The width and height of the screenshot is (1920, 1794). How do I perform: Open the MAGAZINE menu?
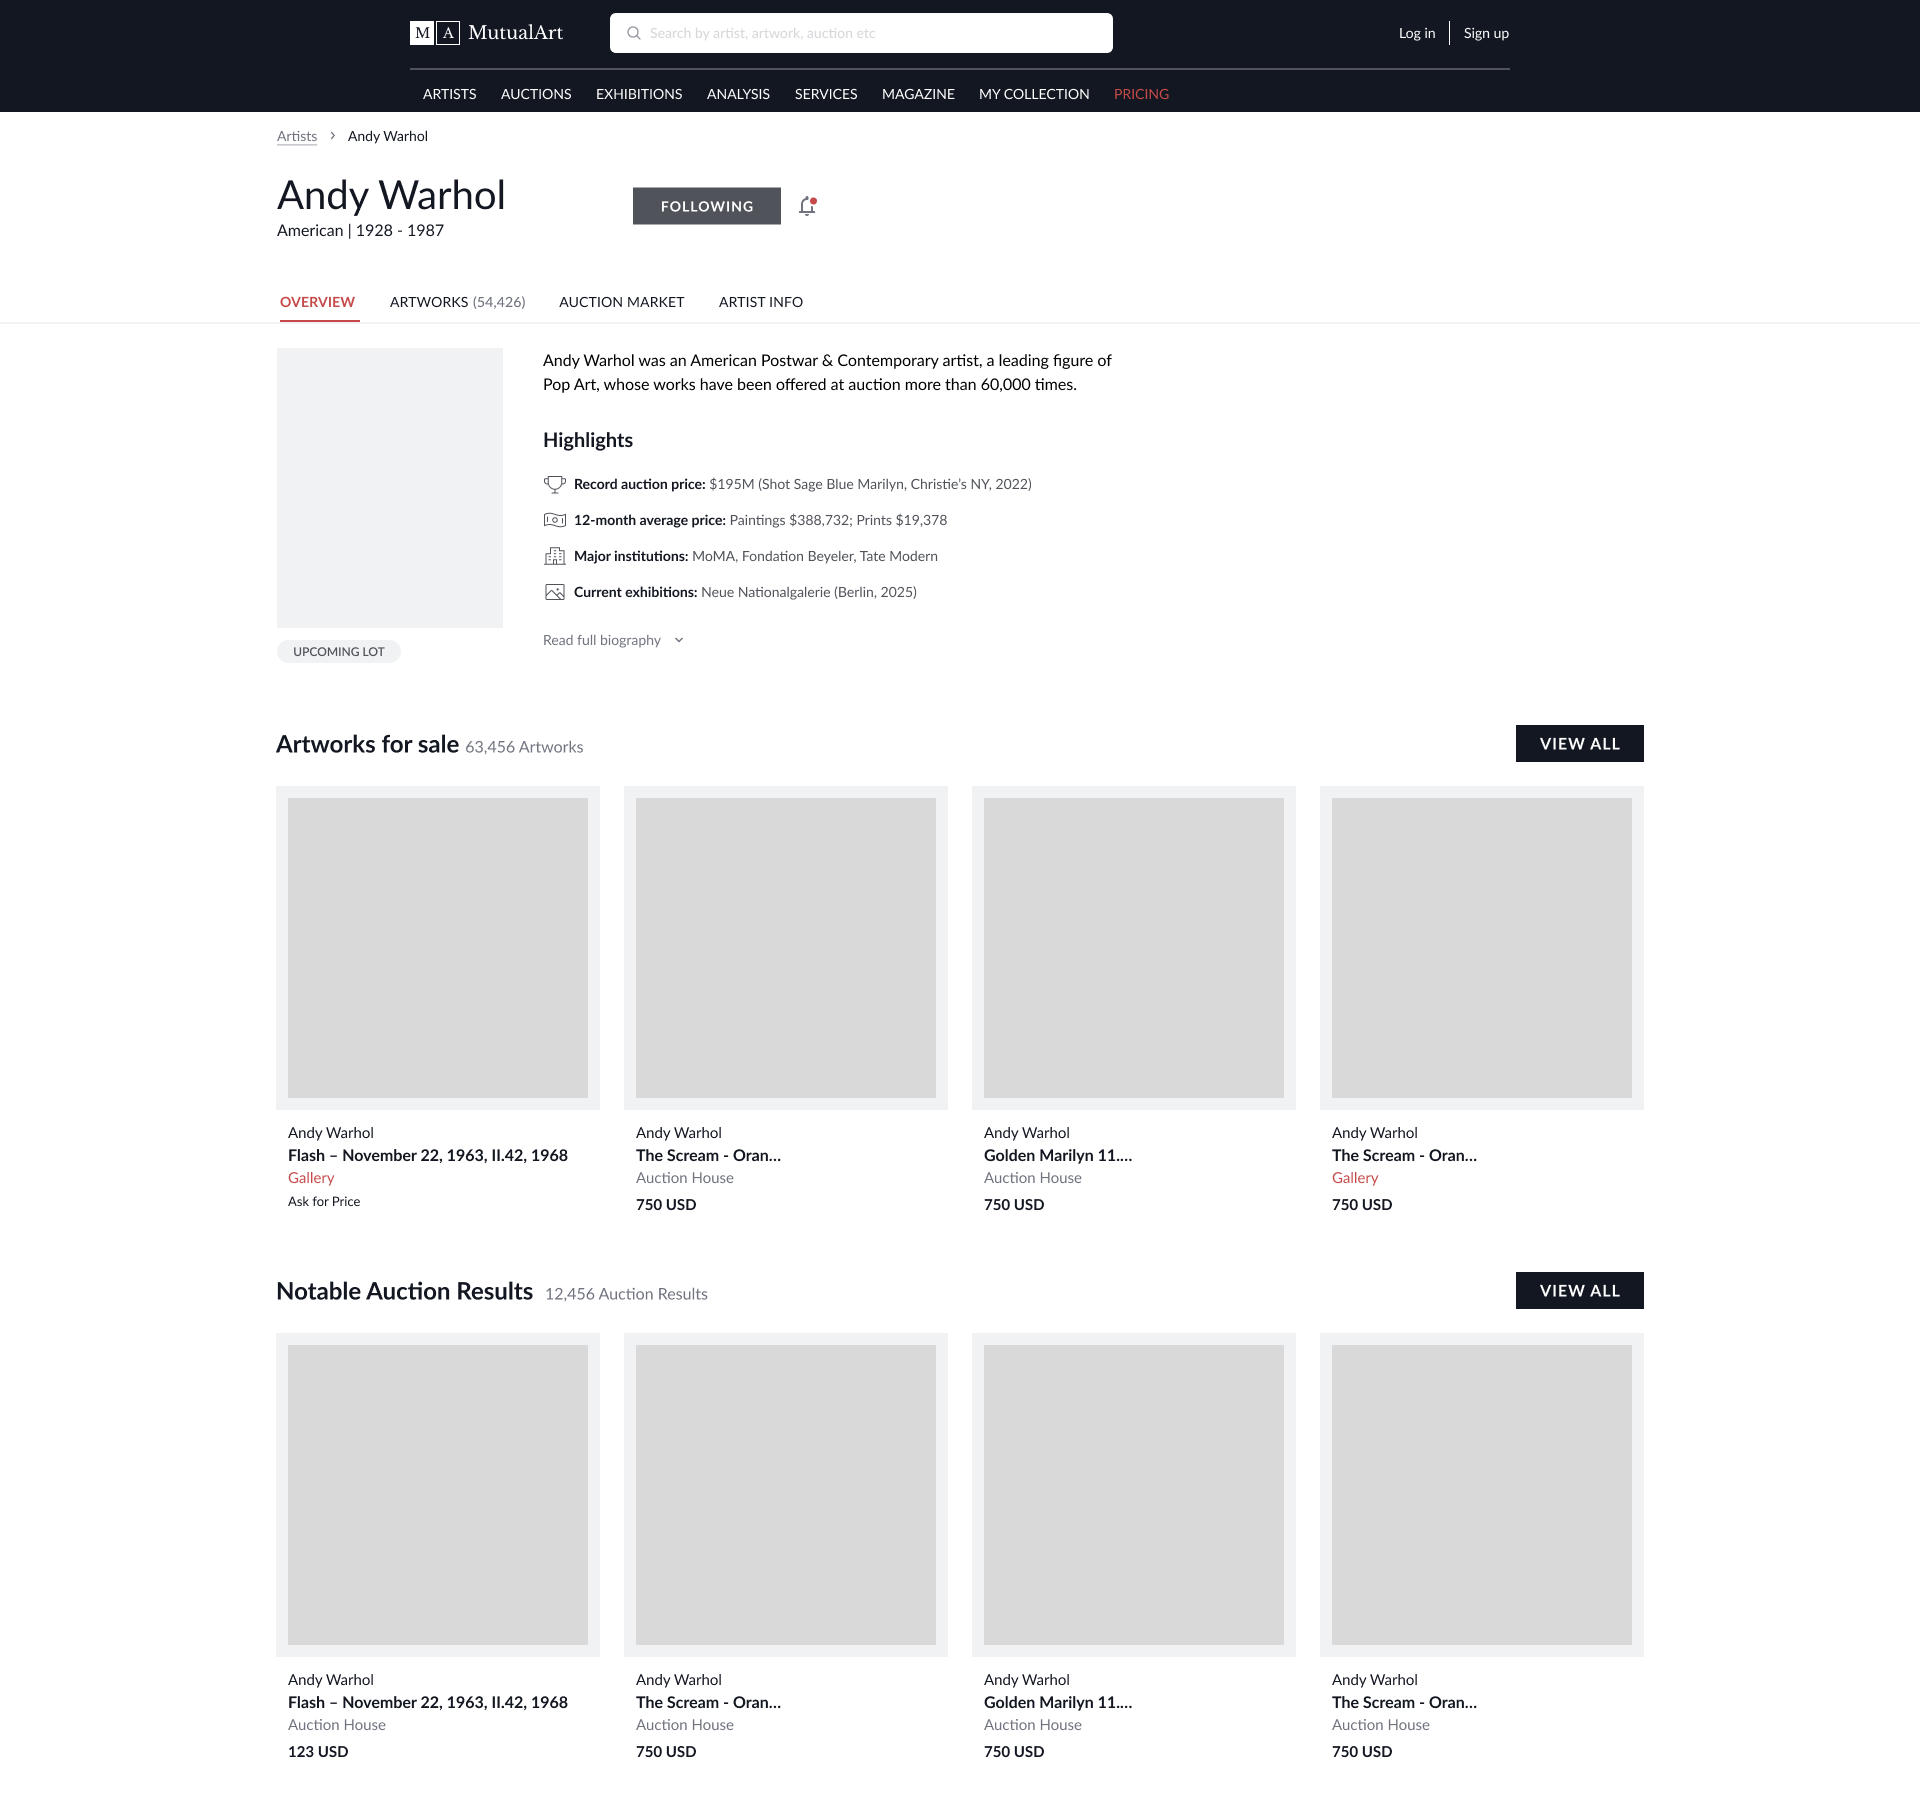click(x=918, y=94)
